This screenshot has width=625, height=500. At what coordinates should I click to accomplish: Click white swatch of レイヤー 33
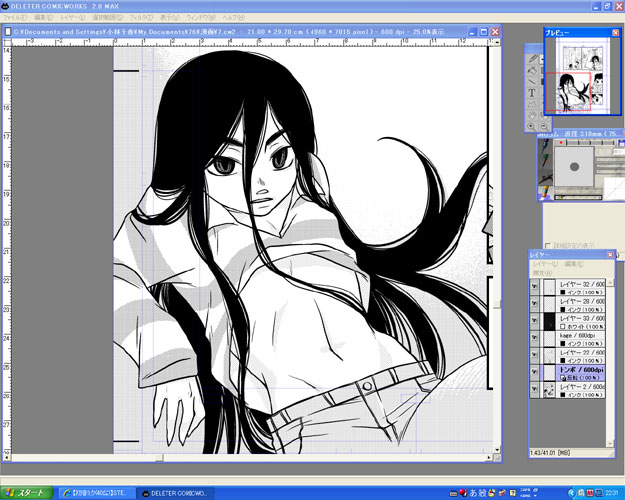562,327
